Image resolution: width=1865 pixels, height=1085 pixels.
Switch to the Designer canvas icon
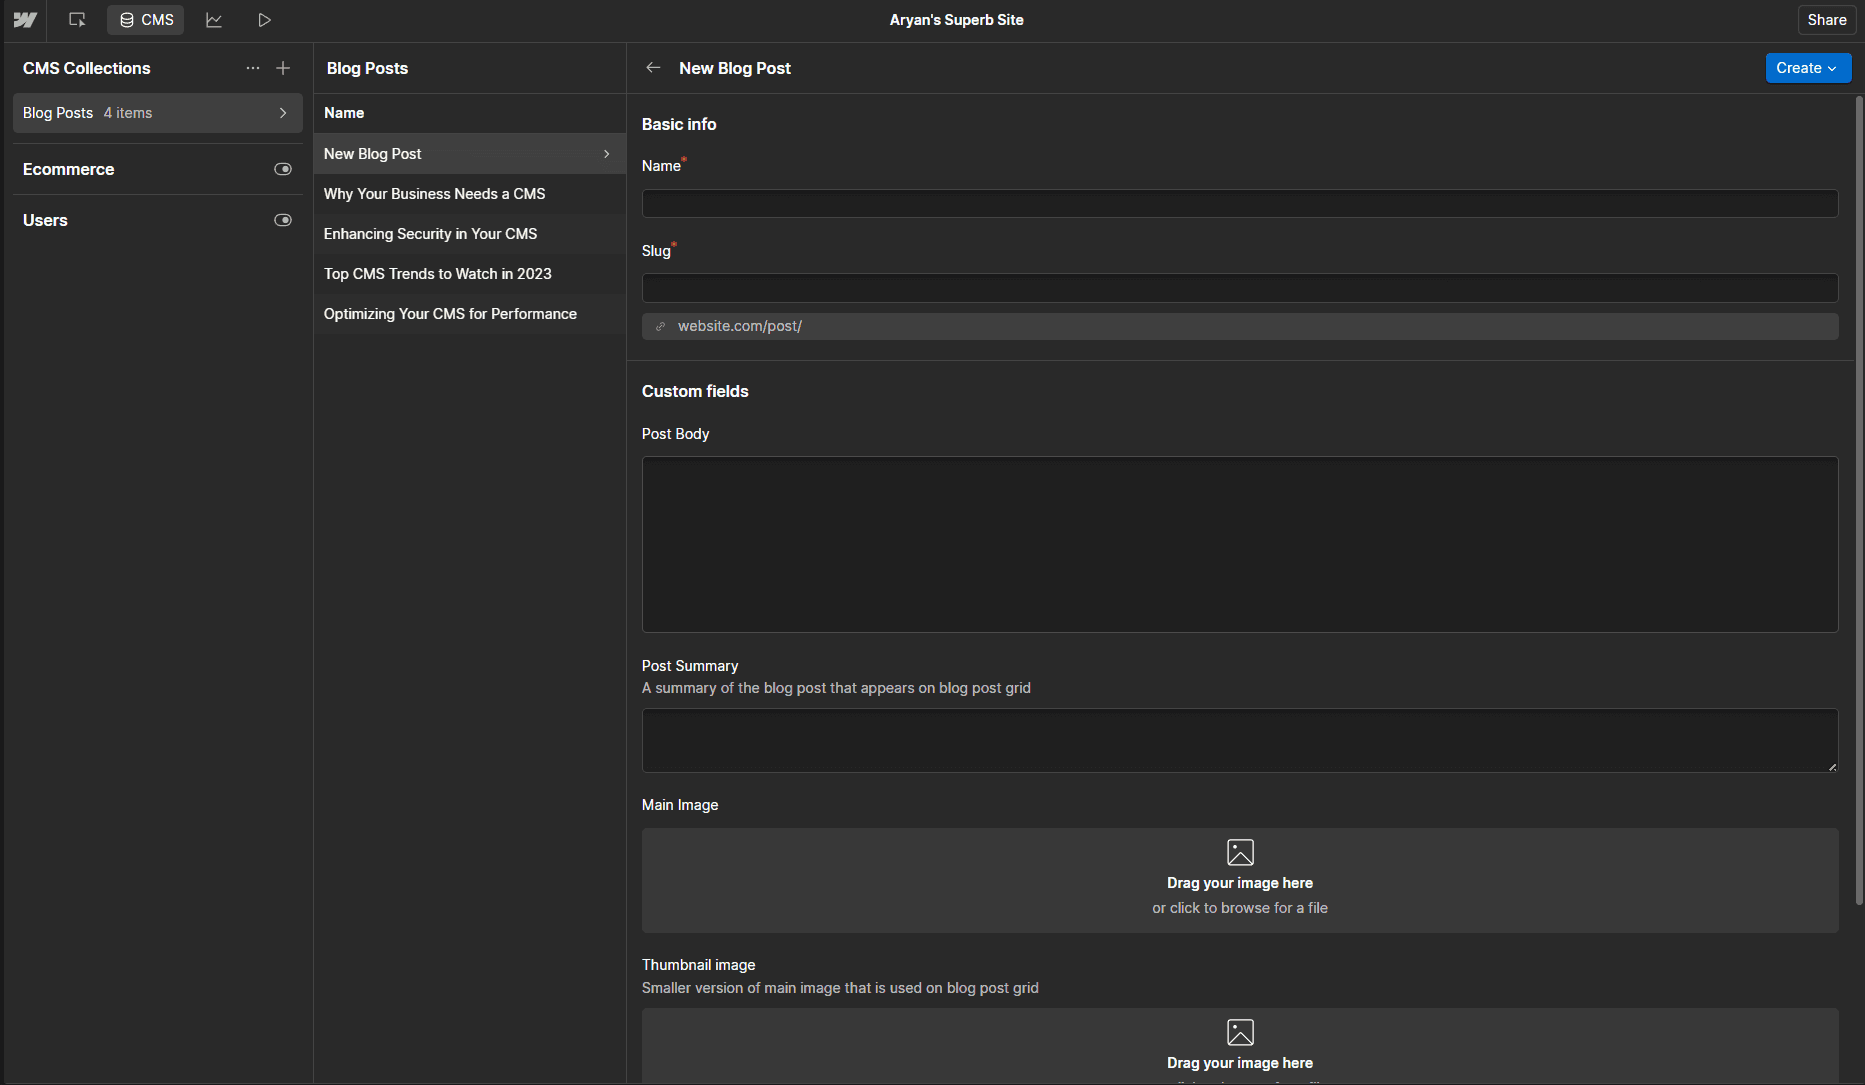coord(77,20)
